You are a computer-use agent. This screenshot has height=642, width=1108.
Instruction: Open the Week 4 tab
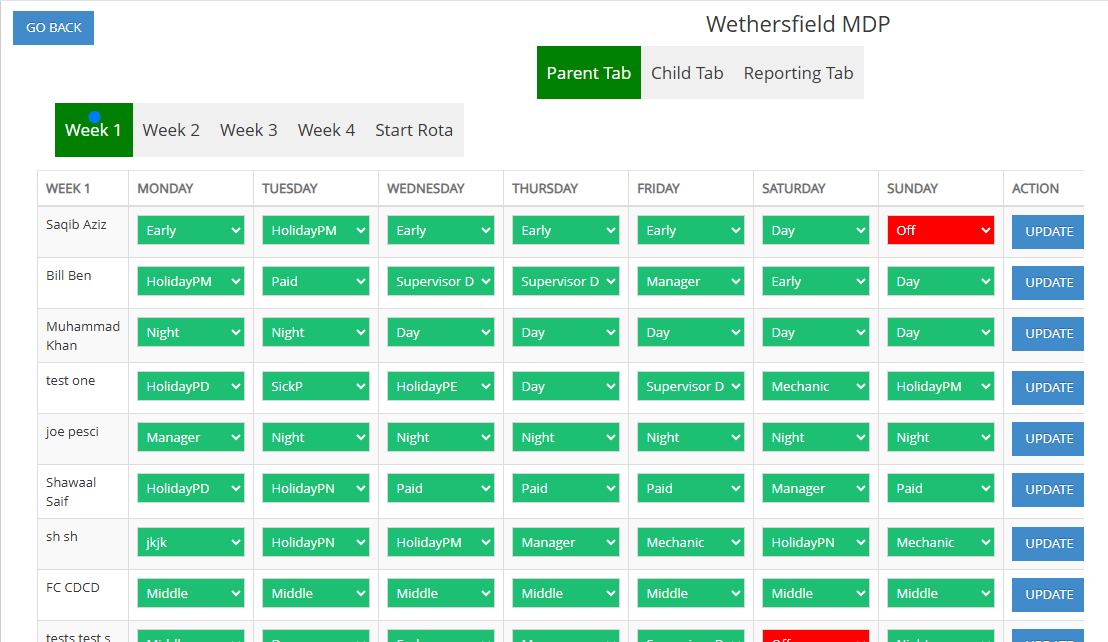(326, 130)
